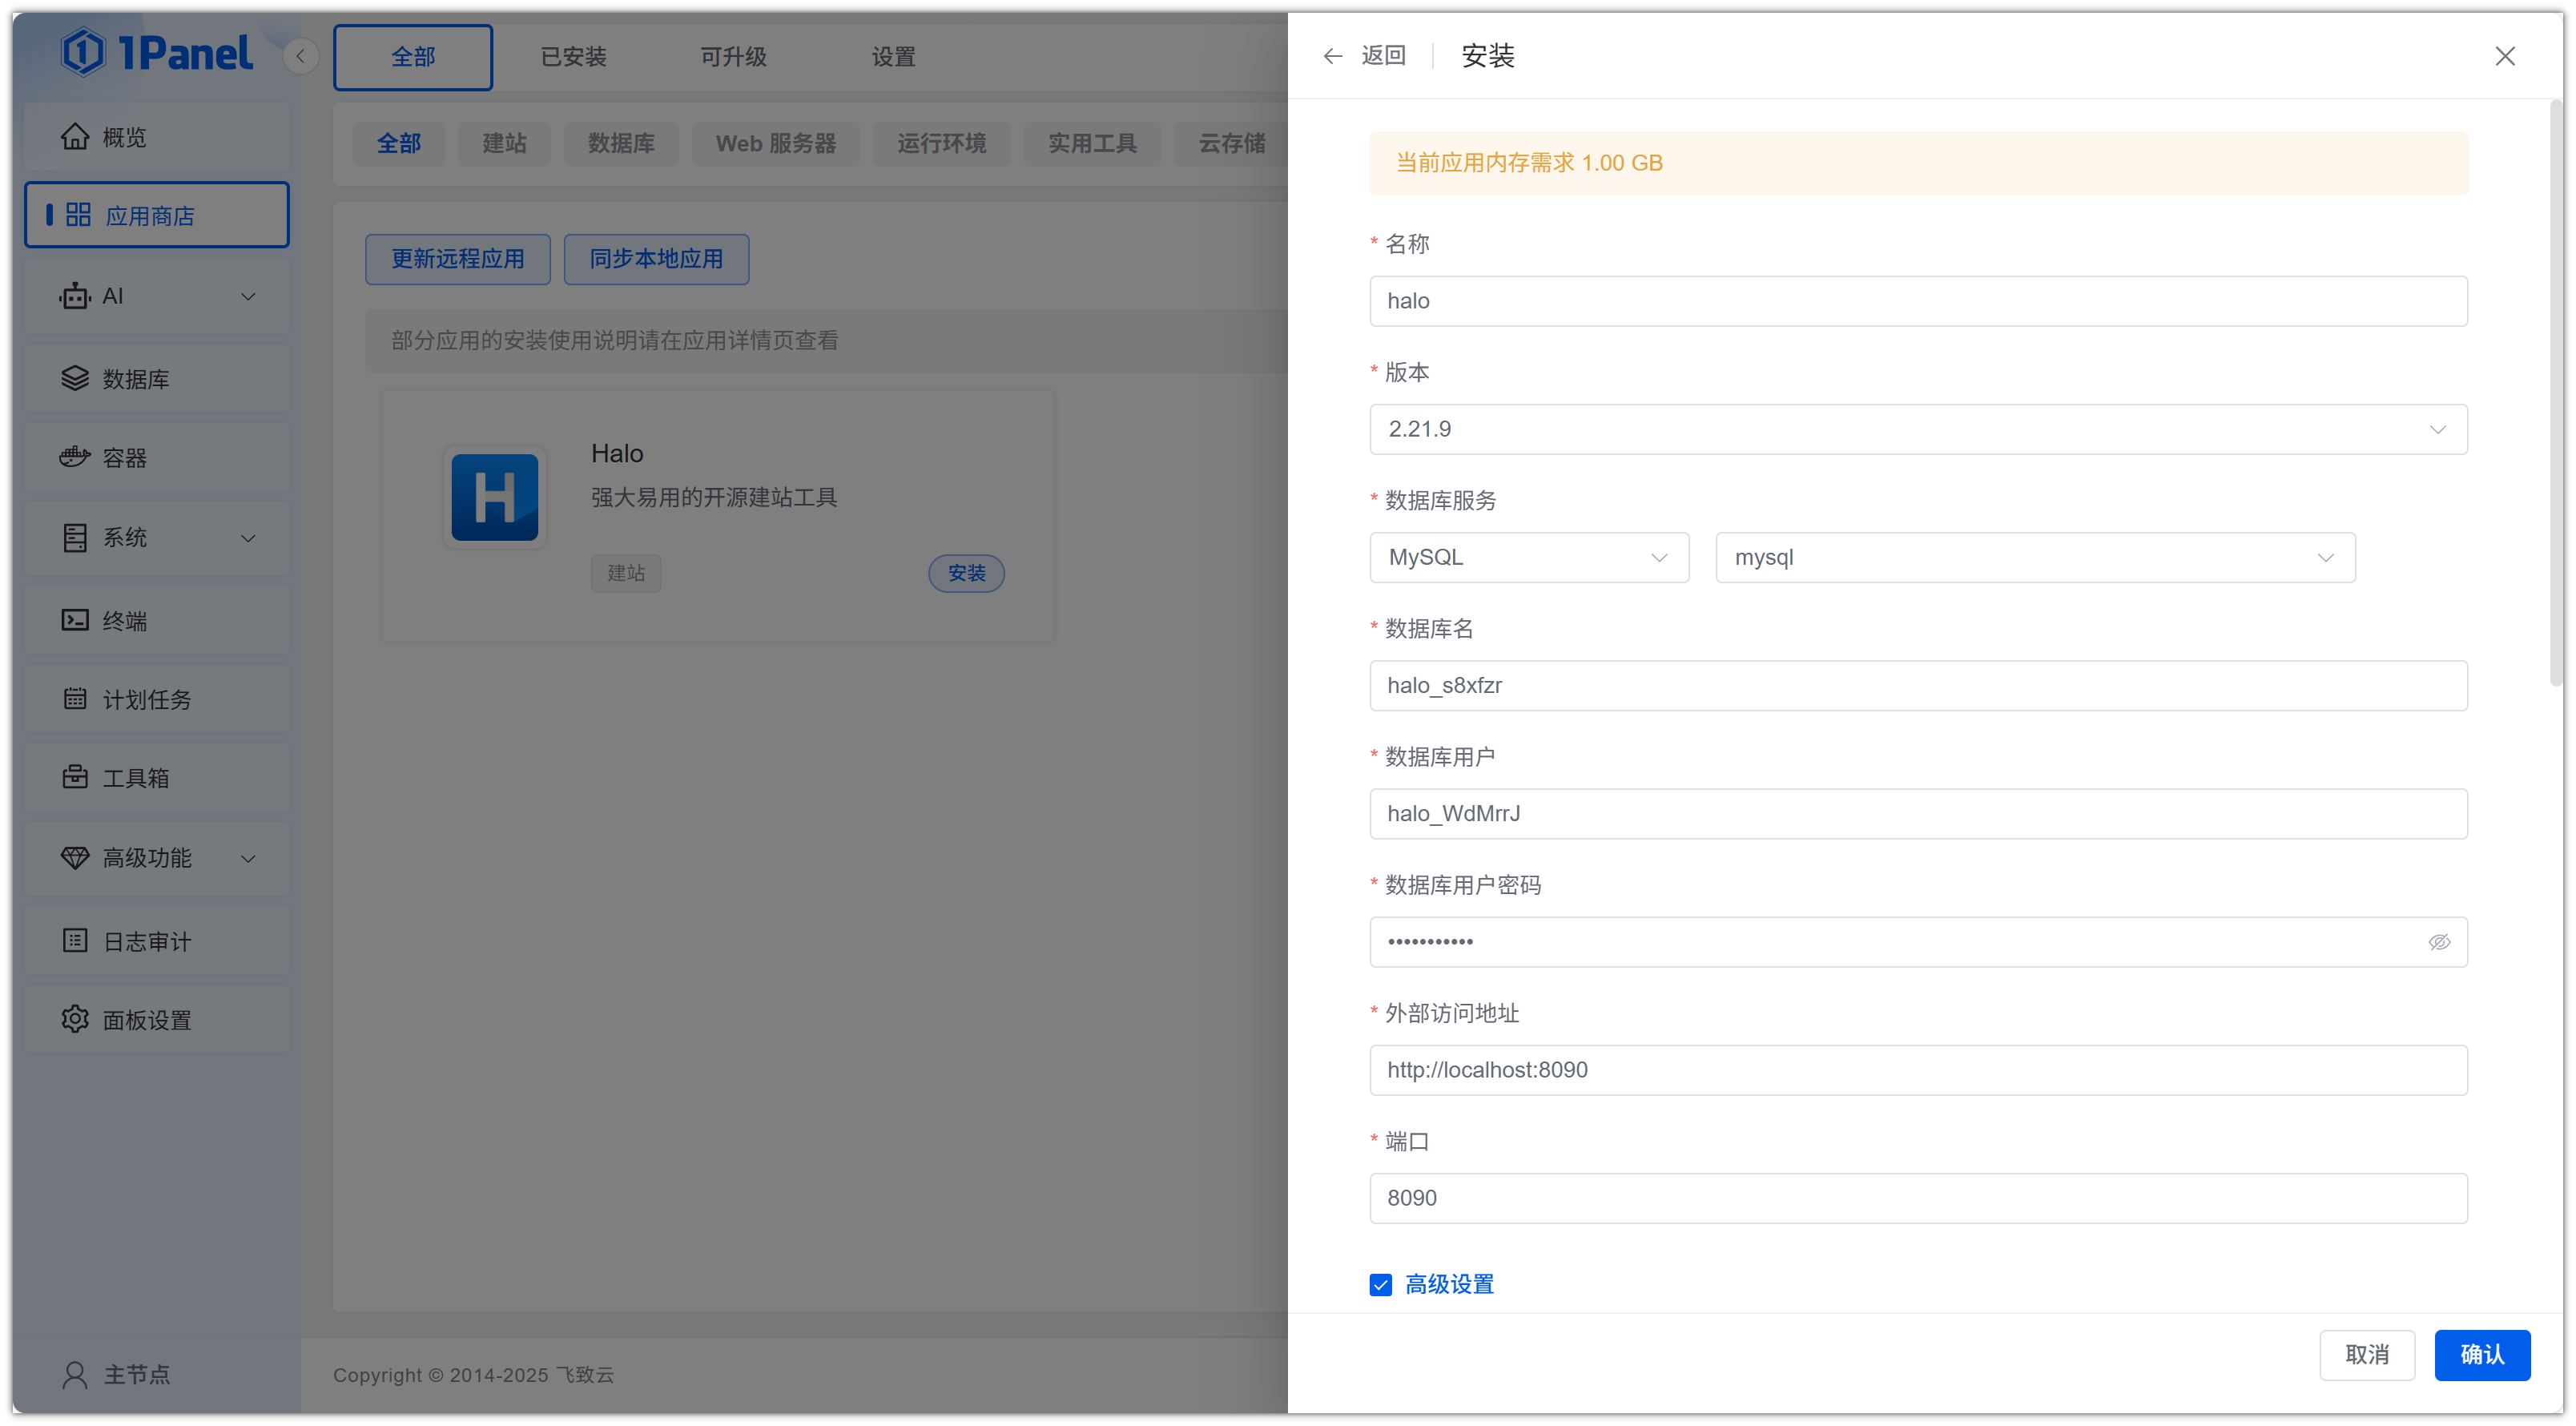Click the 取消 cancel button
The image size is (2576, 1426).
2366,1354
